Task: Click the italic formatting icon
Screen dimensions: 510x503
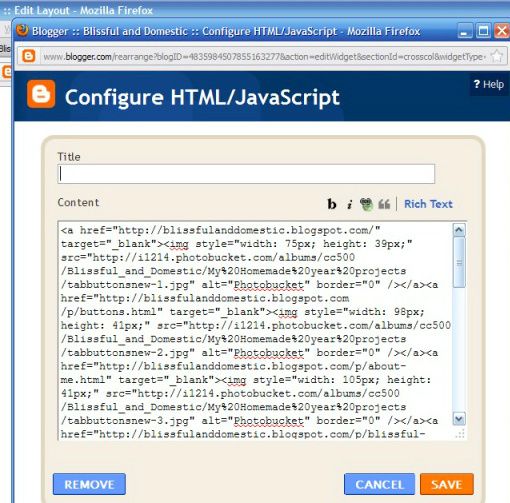Action: (349, 204)
